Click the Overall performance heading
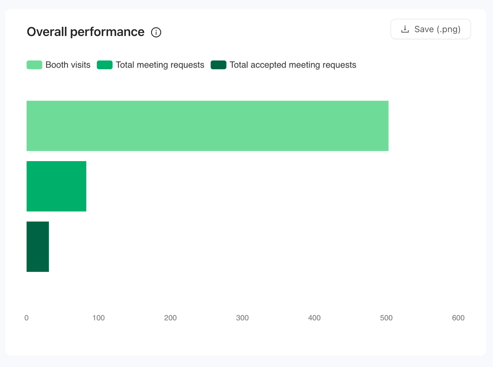 86,32
